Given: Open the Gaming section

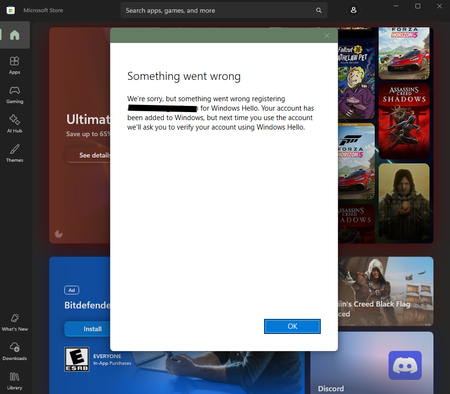Looking at the screenshot, I should click(15, 95).
